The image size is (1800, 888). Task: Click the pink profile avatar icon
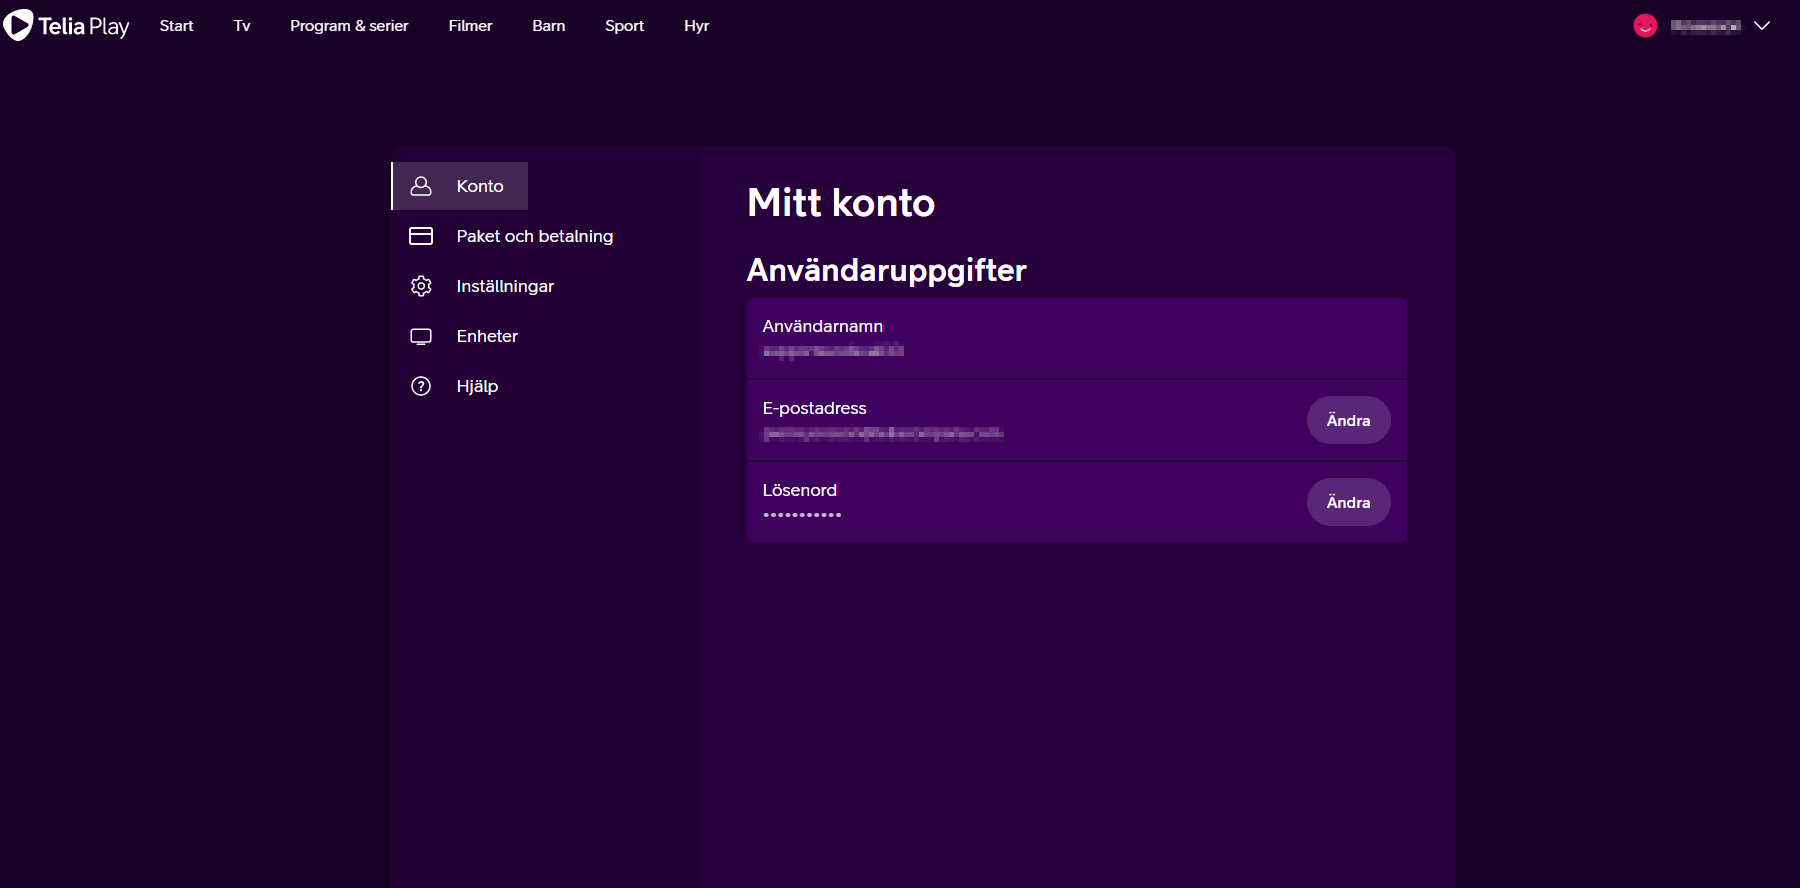(x=1645, y=26)
